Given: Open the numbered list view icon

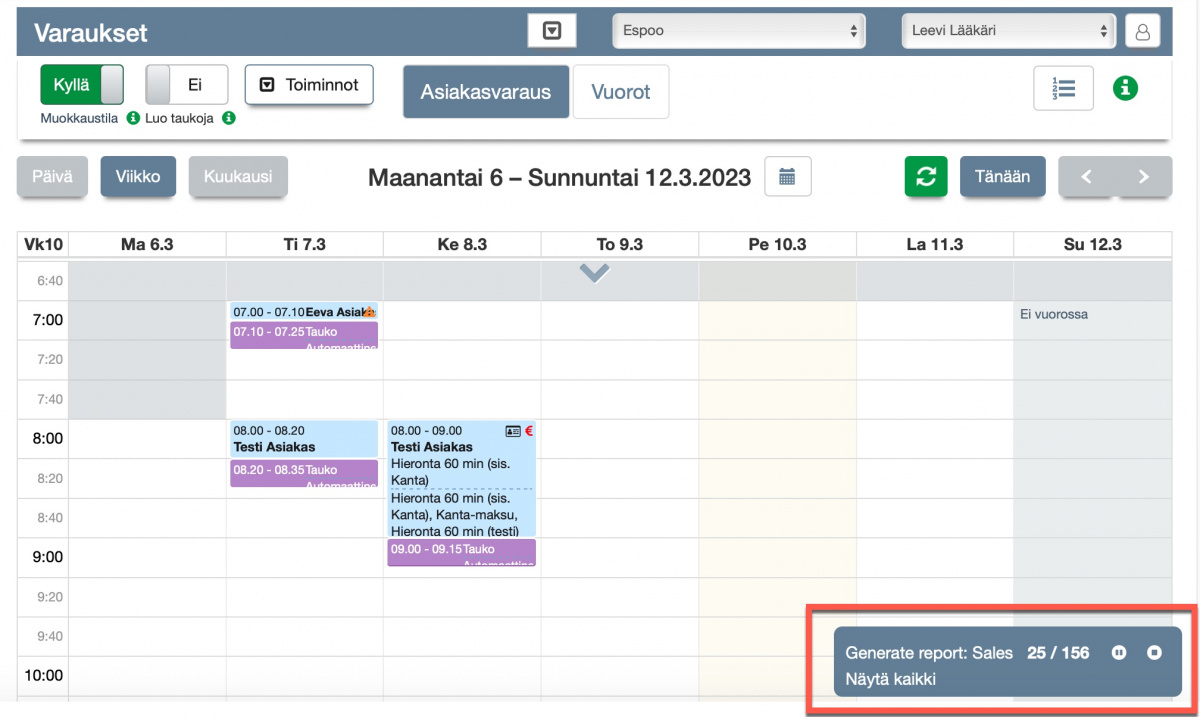Looking at the screenshot, I should tap(1063, 88).
